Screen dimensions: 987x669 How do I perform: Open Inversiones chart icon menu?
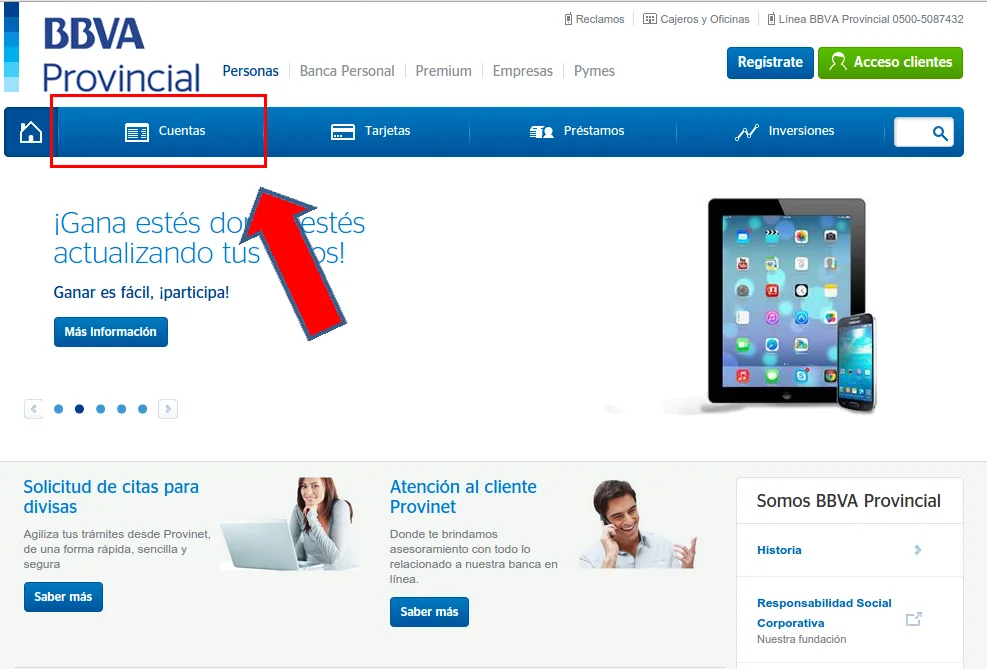coord(784,132)
